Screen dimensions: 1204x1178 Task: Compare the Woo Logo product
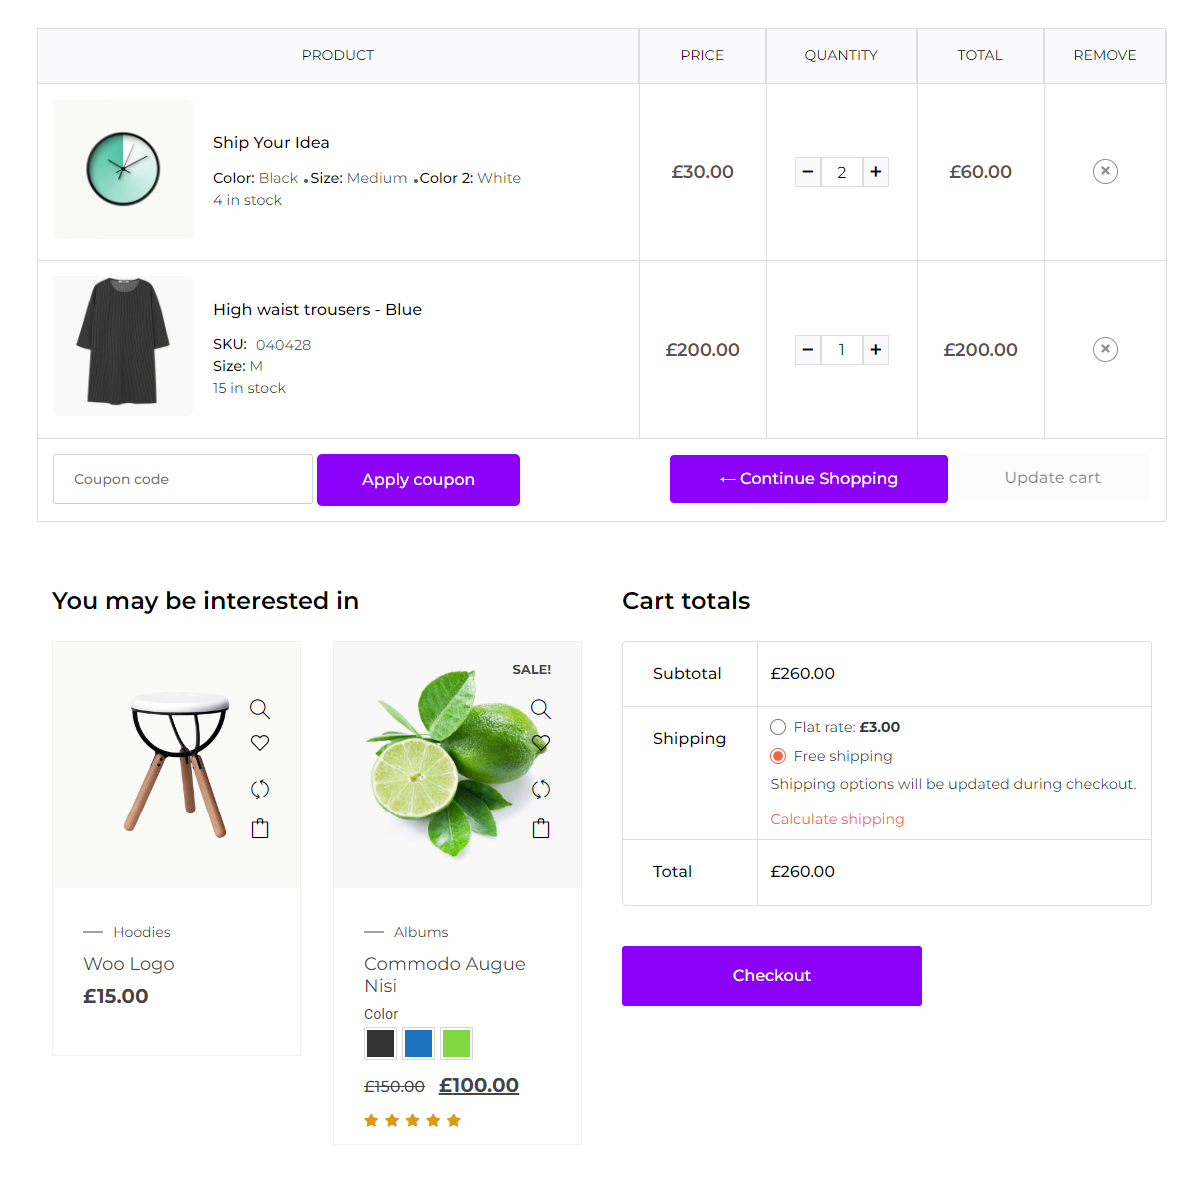point(260,789)
